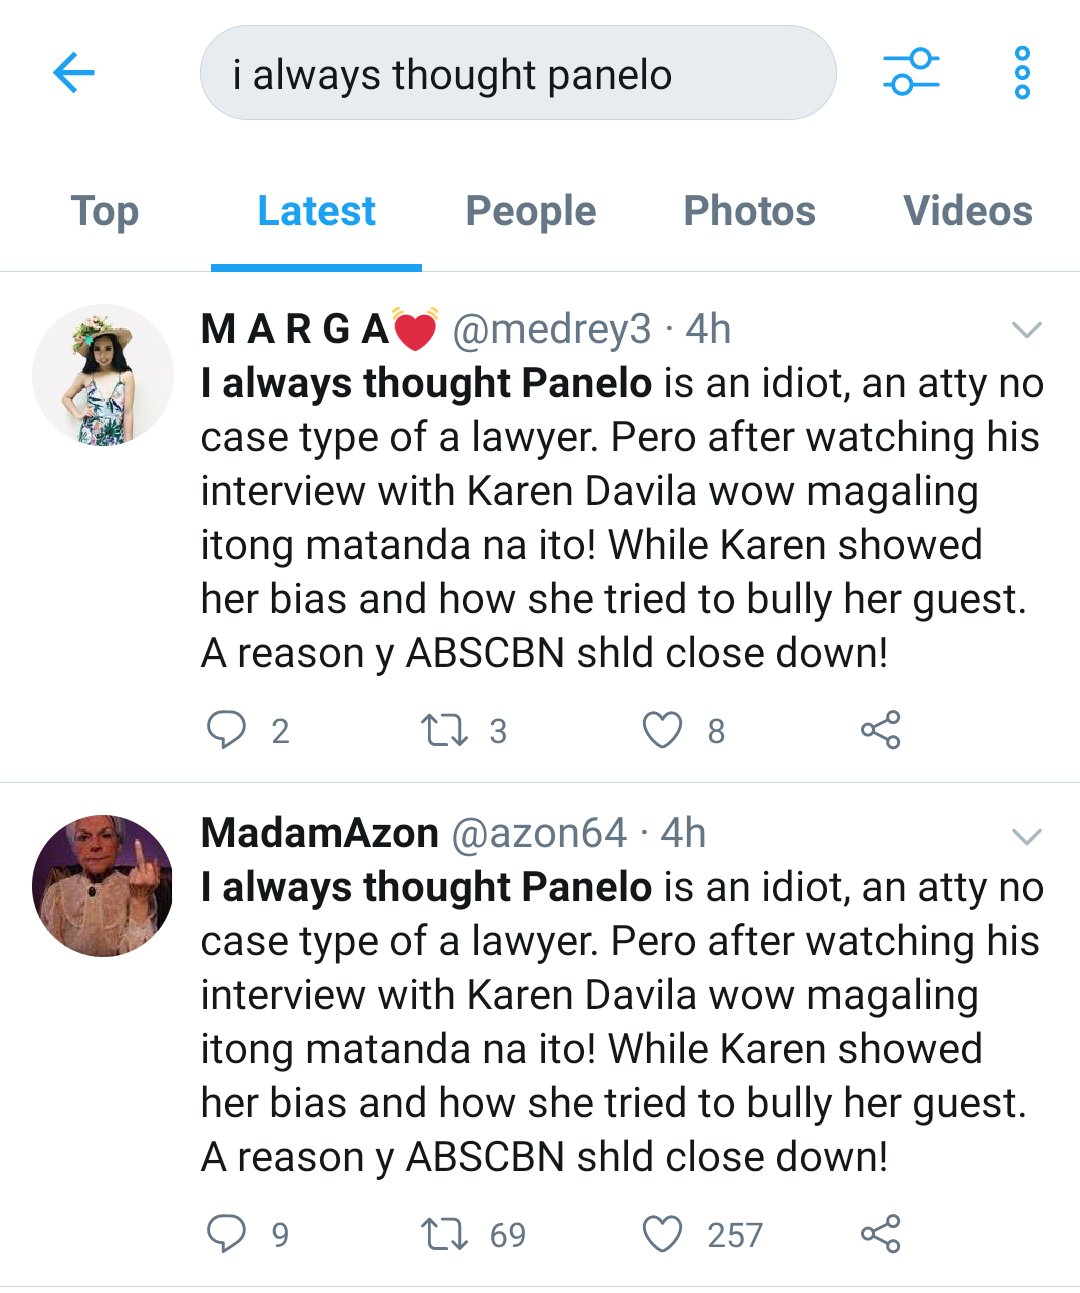Expand options chevron on MARGA tweet
Screen dimensions: 1080x1293
coord(1027,330)
